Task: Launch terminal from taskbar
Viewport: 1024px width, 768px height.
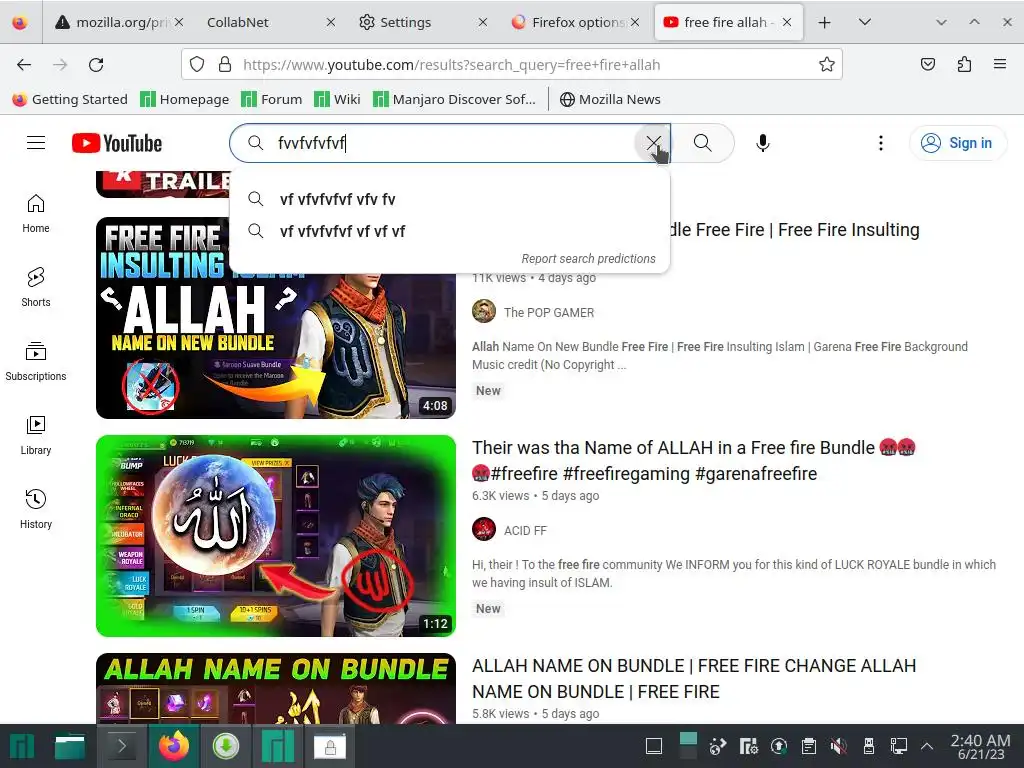Action: point(121,746)
